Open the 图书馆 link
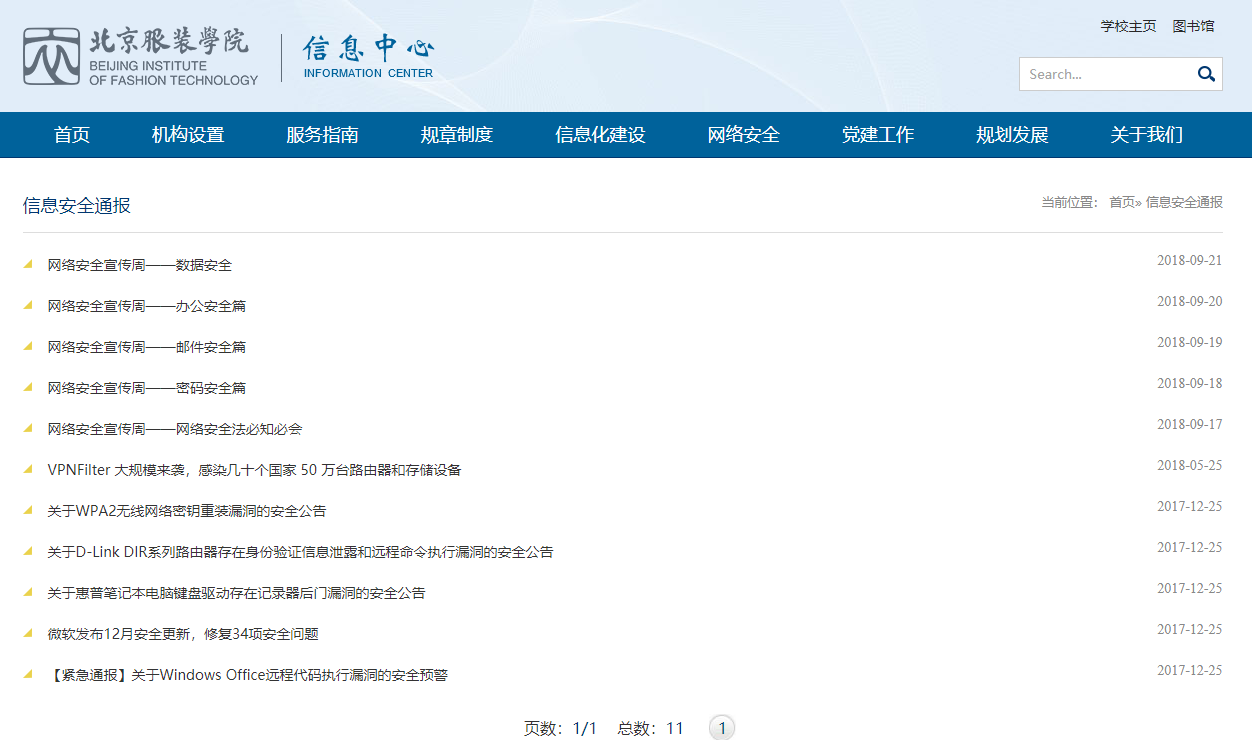 click(x=1193, y=26)
